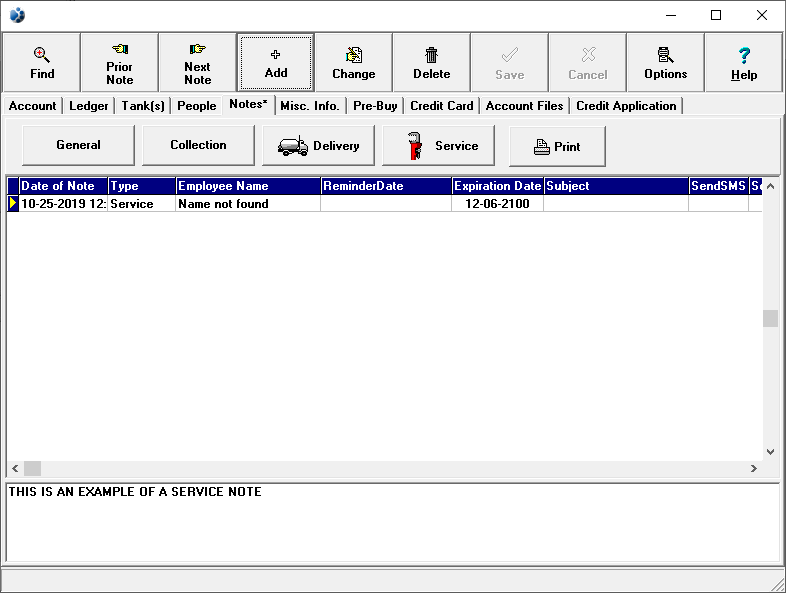Click inside the note text box

tap(390, 525)
